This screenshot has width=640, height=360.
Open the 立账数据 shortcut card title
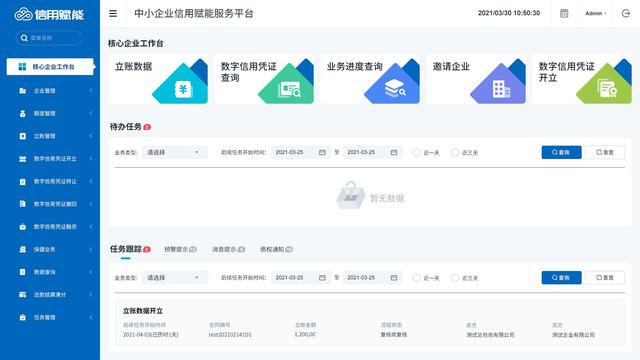(133, 67)
